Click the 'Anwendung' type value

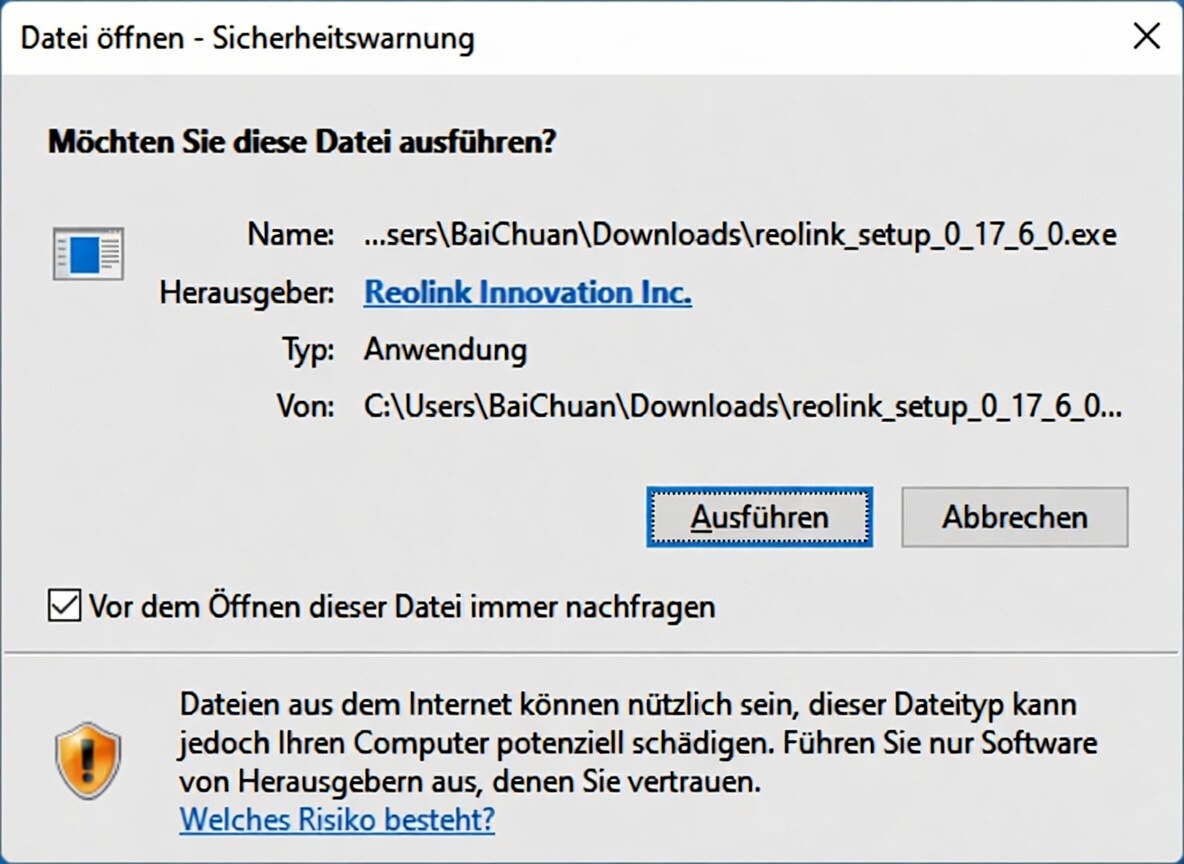click(x=446, y=350)
